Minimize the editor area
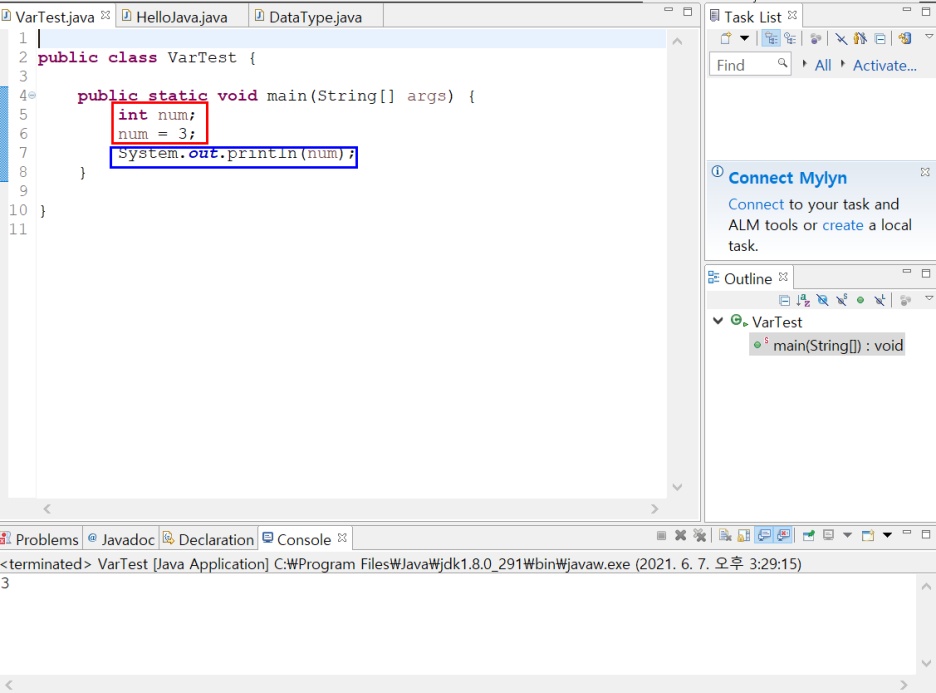This screenshot has width=936, height=693. [669, 10]
